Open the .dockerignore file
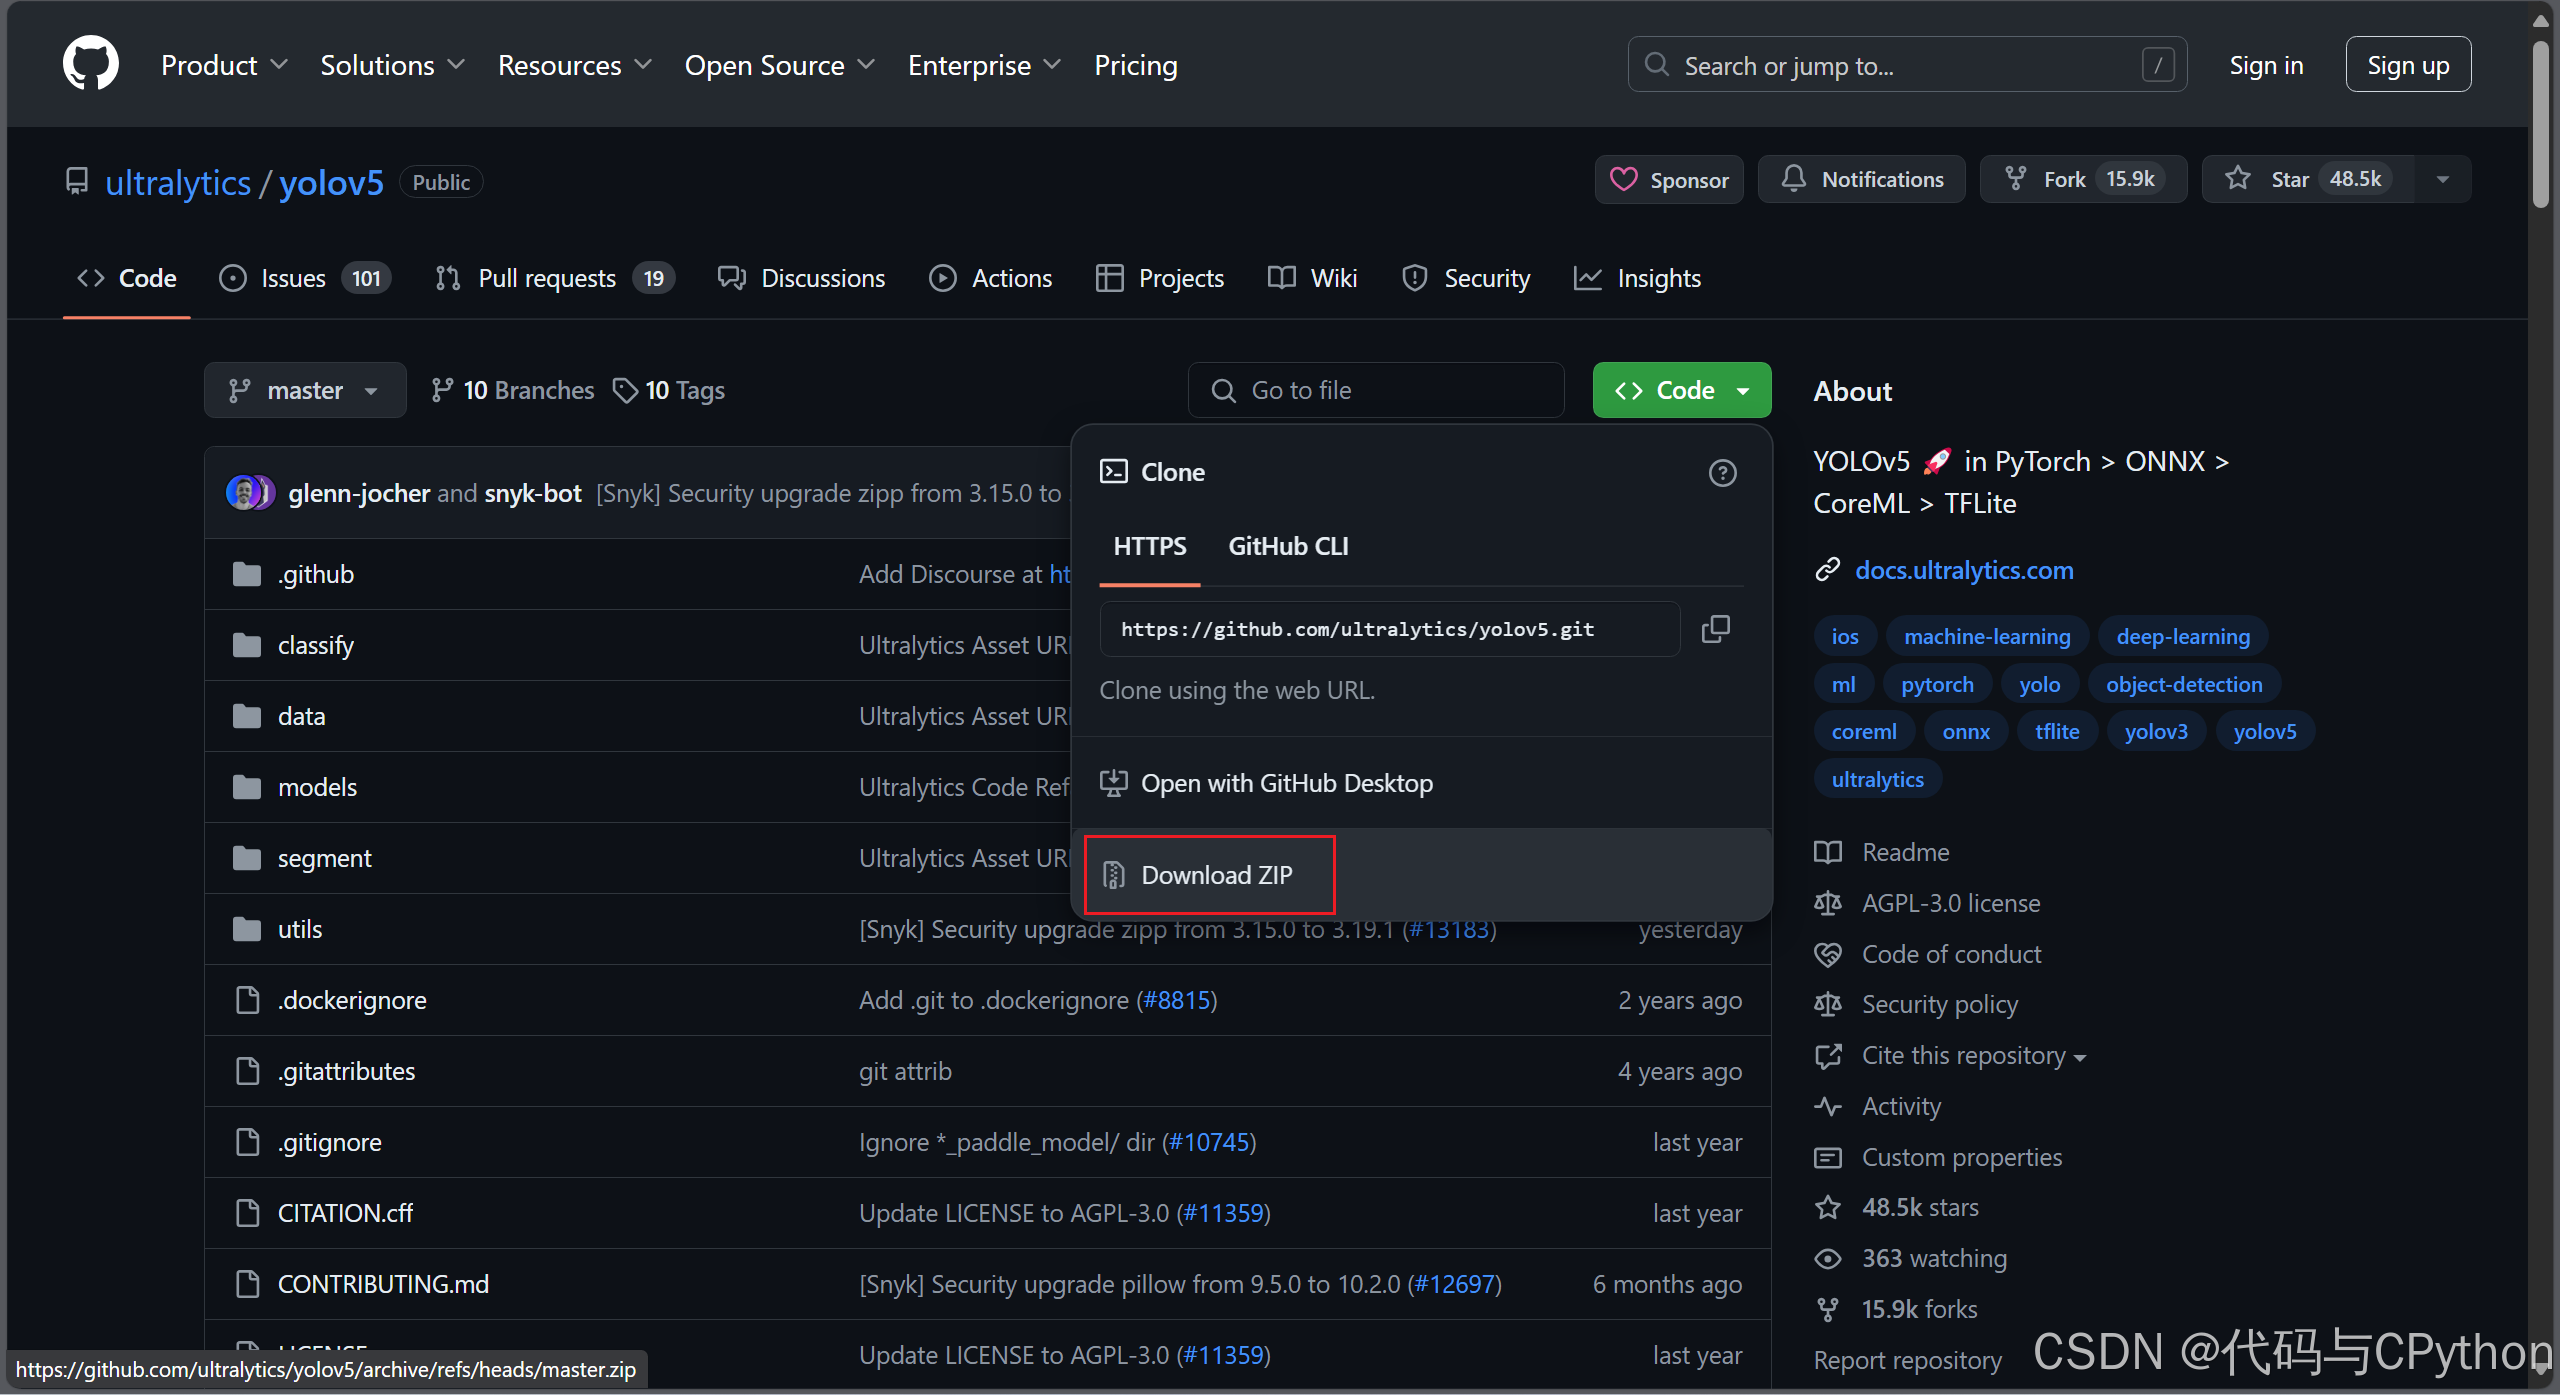The height and width of the screenshot is (1395, 2560). pos(352,1000)
